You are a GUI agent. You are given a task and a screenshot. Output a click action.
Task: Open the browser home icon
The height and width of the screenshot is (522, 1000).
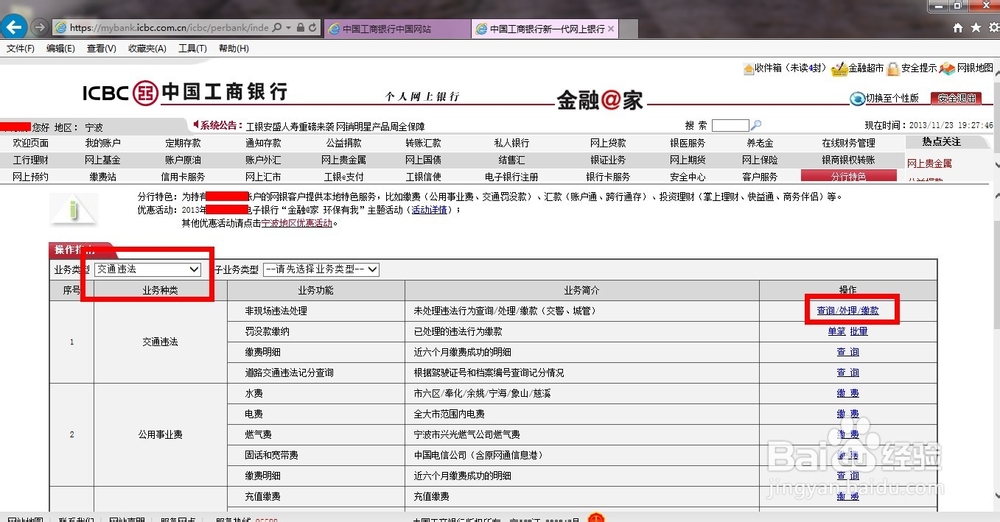click(957, 28)
